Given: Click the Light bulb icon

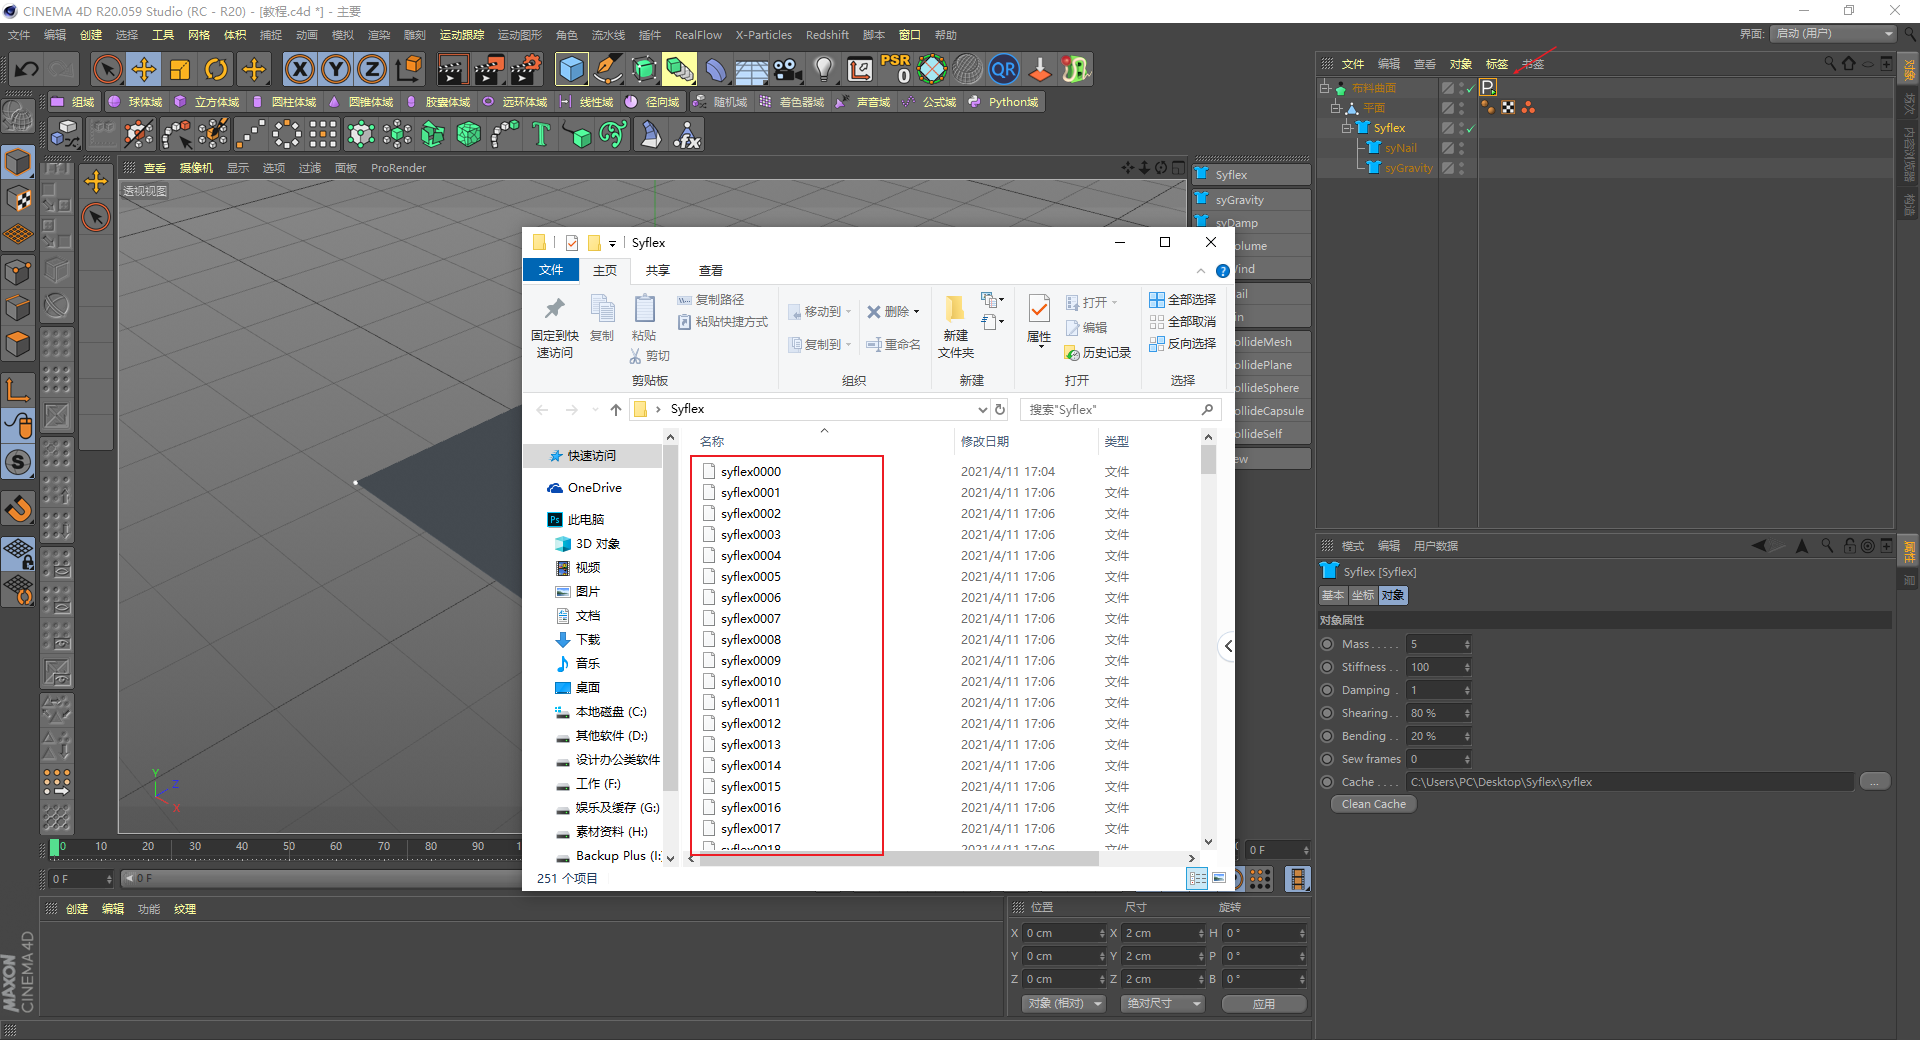Looking at the screenshot, I should [x=824, y=69].
